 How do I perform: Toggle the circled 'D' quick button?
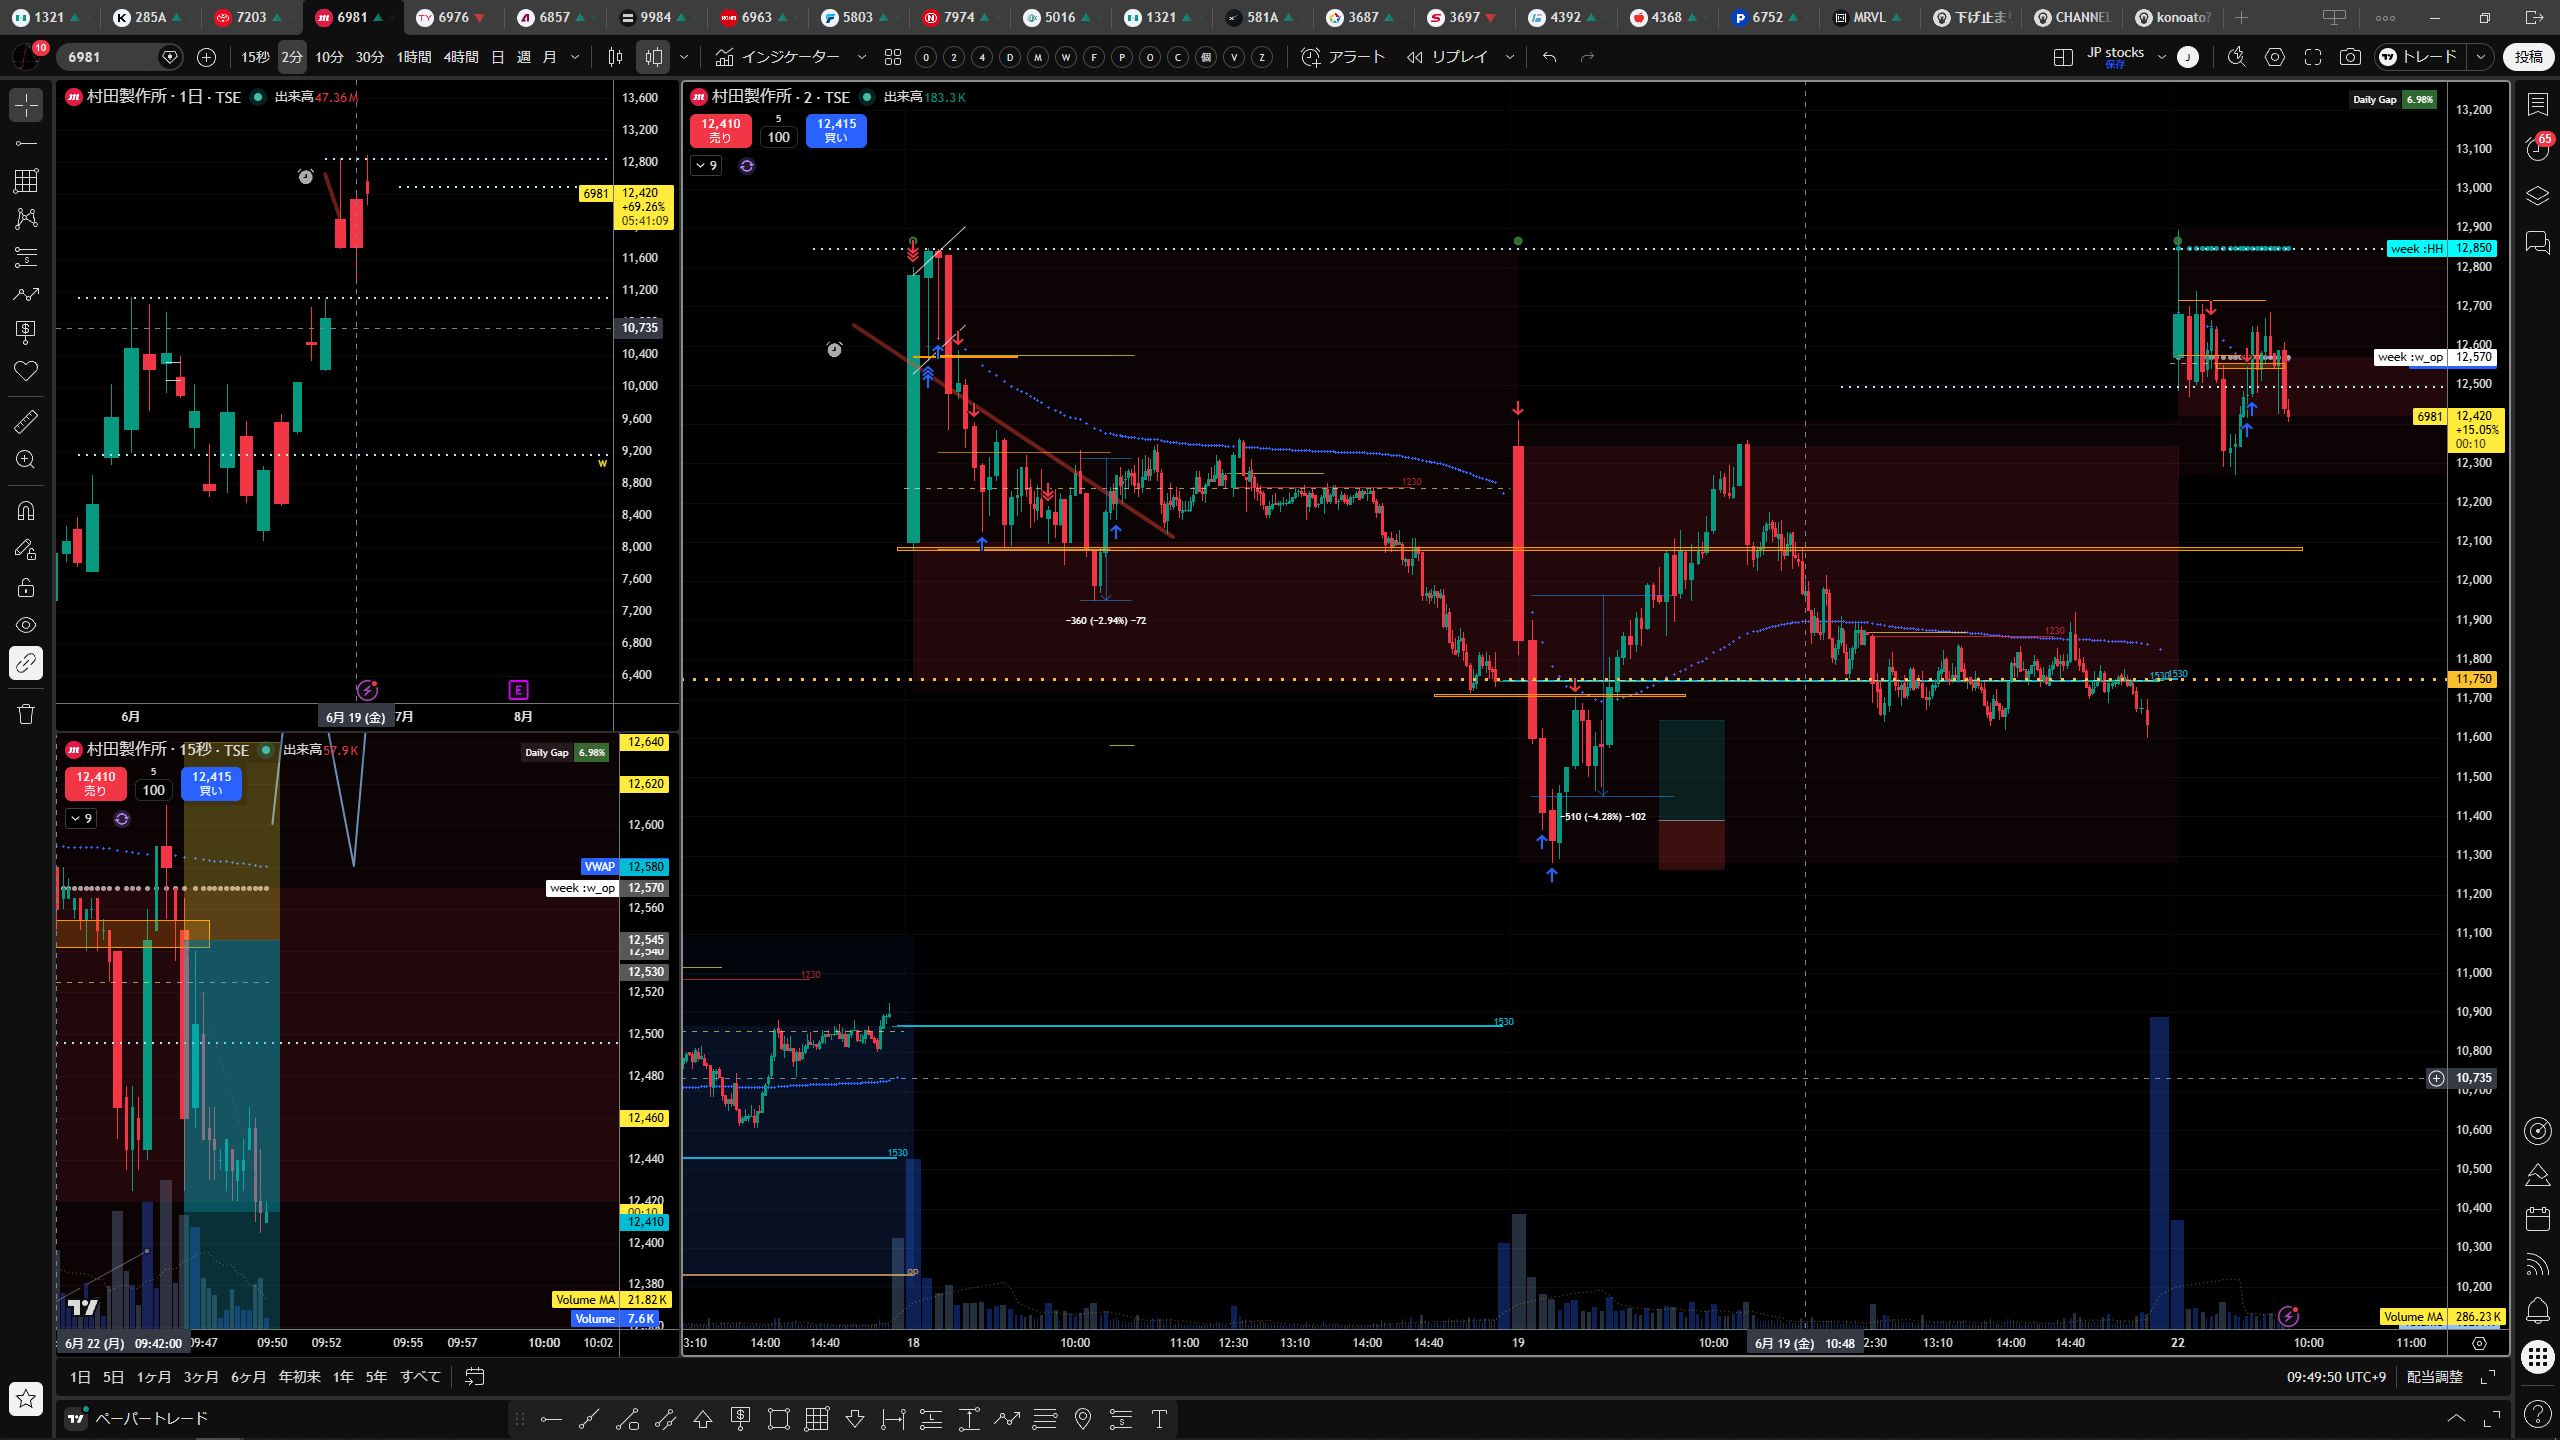[x=1010, y=57]
